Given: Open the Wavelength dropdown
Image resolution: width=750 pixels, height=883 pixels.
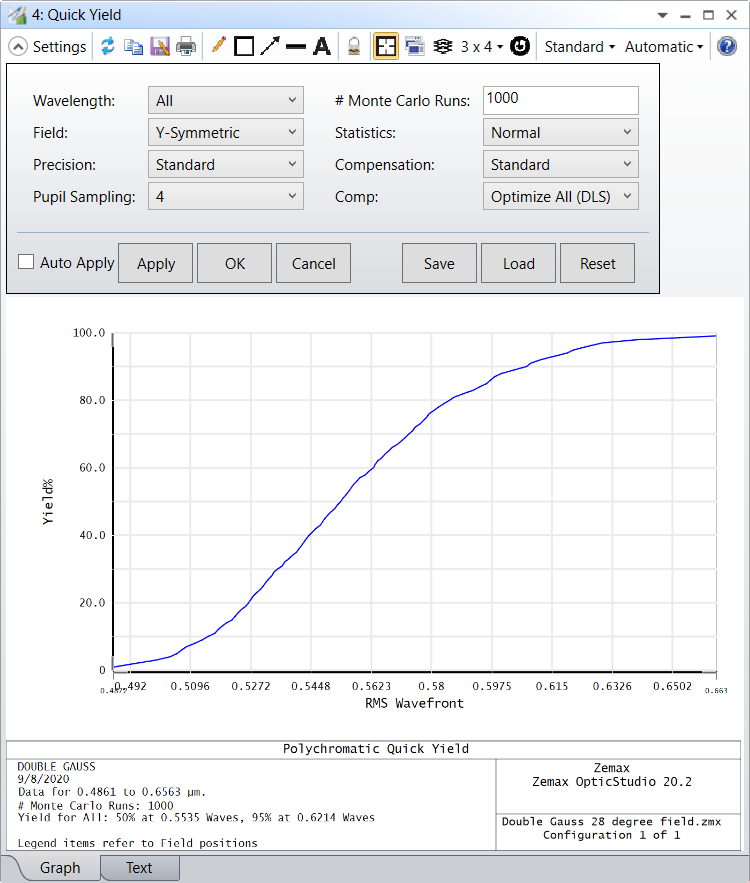Looking at the screenshot, I should [225, 101].
